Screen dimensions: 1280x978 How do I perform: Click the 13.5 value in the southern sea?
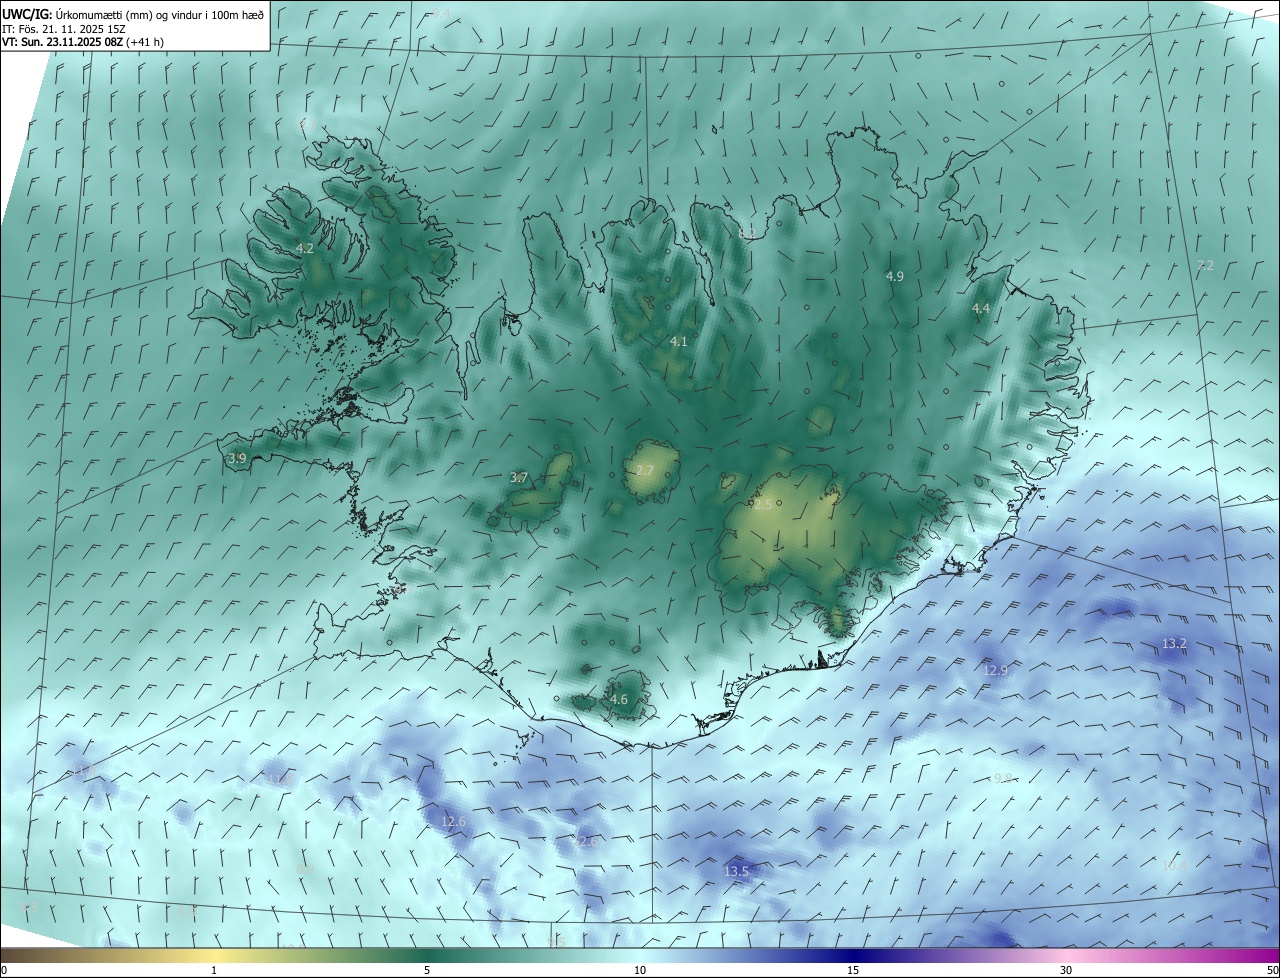(x=736, y=872)
